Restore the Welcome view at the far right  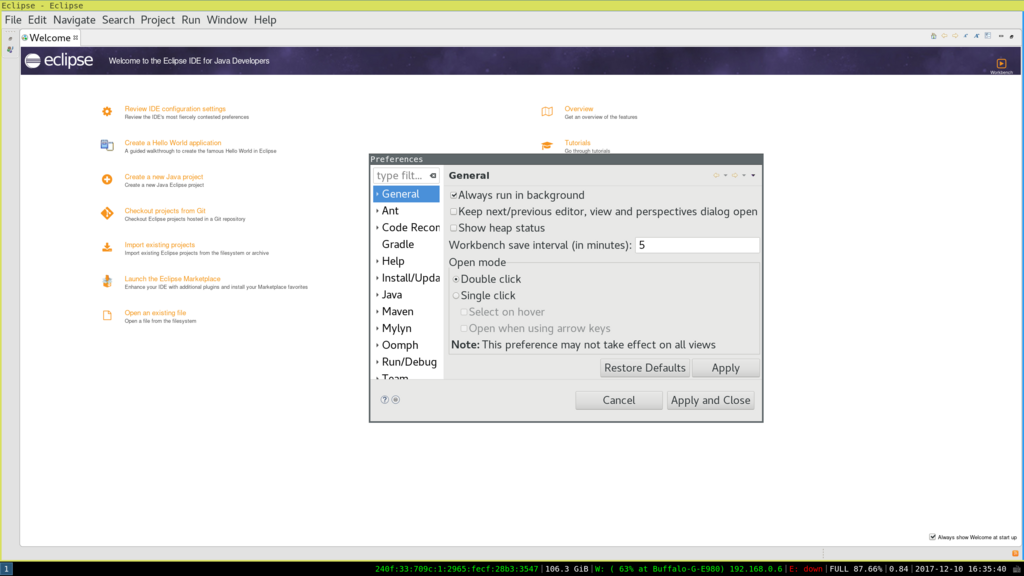coord(1012,36)
